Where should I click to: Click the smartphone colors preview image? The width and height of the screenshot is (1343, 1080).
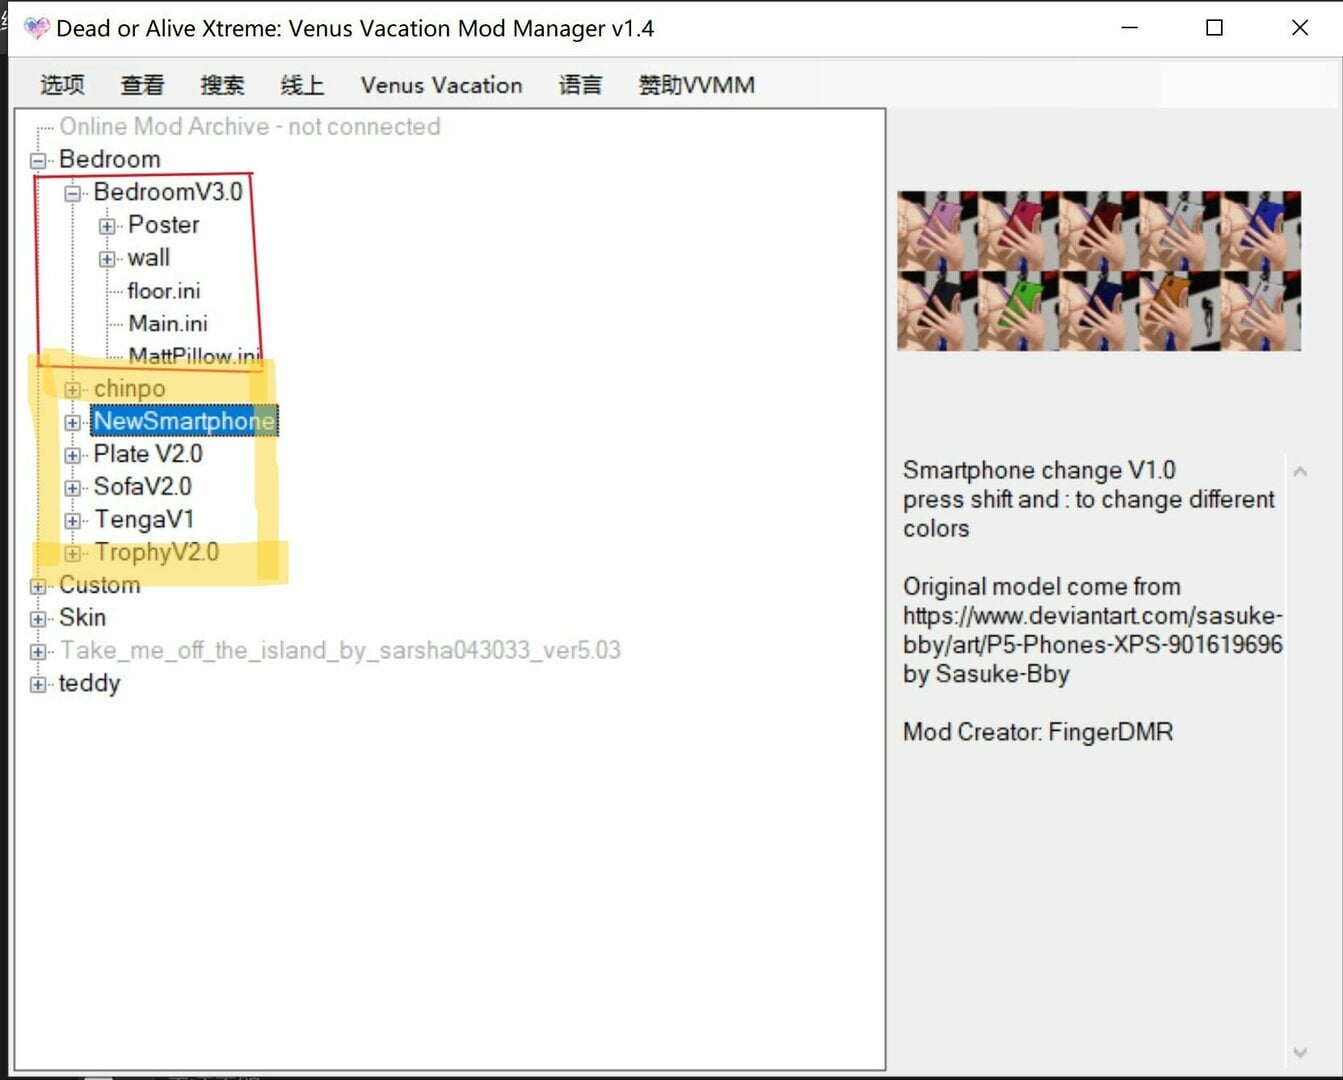click(x=1099, y=270)
